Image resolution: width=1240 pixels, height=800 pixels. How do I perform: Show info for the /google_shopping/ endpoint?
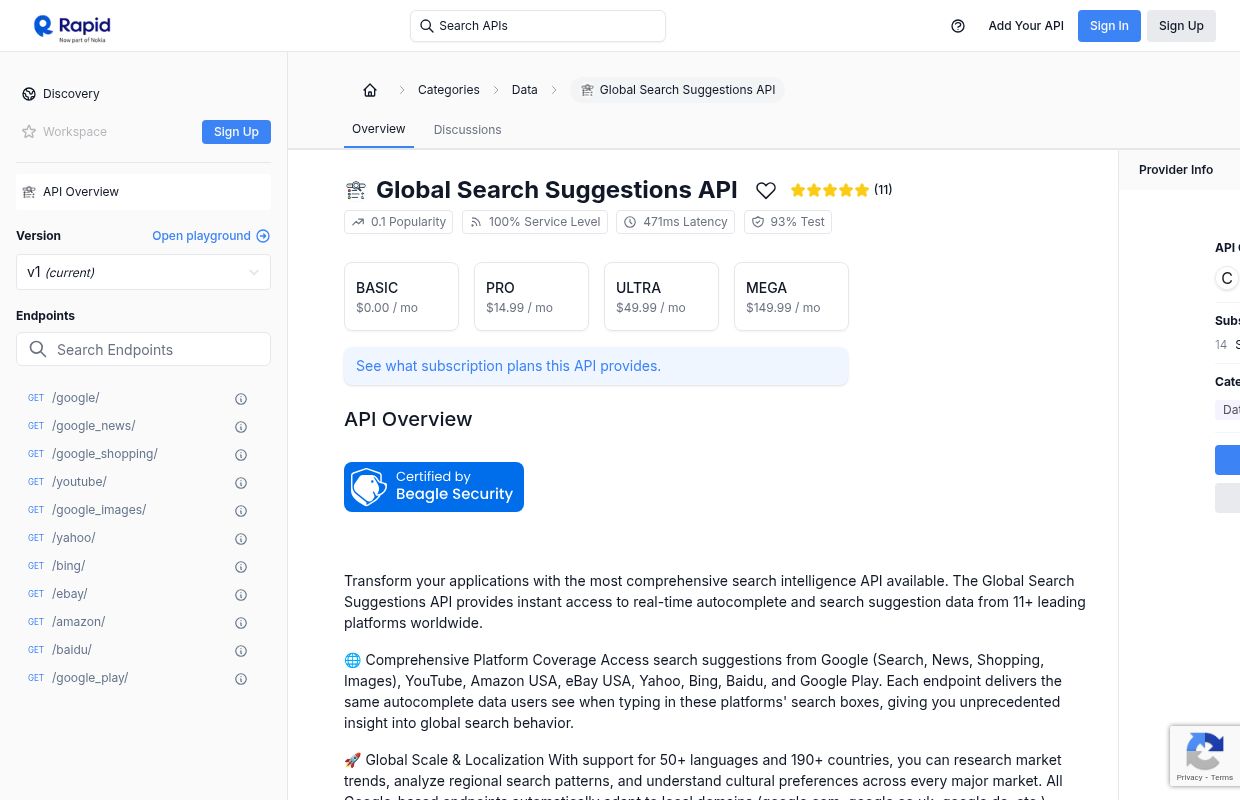tap(241, 455)
